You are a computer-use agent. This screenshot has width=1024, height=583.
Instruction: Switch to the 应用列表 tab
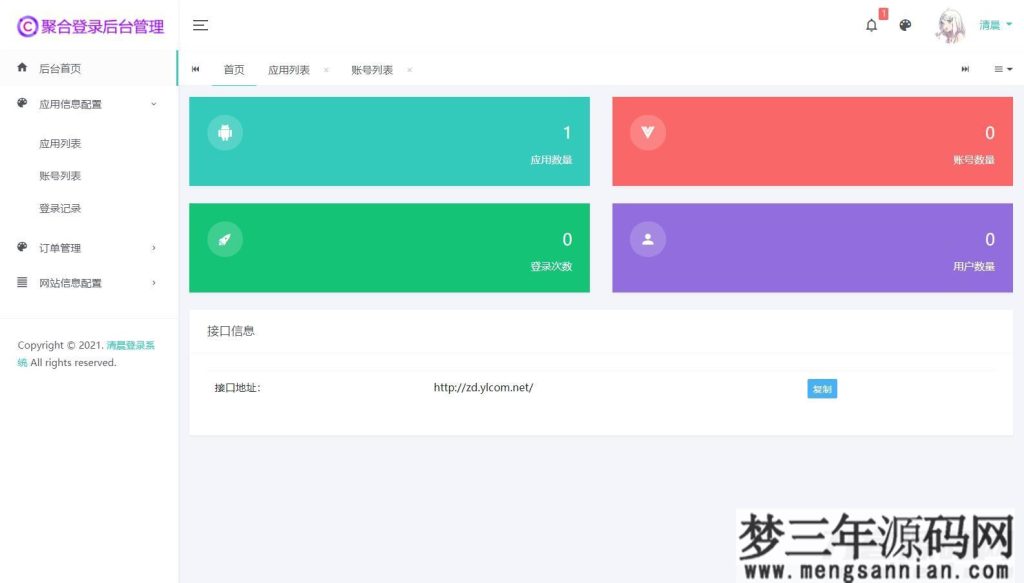(x=291, y=69)
